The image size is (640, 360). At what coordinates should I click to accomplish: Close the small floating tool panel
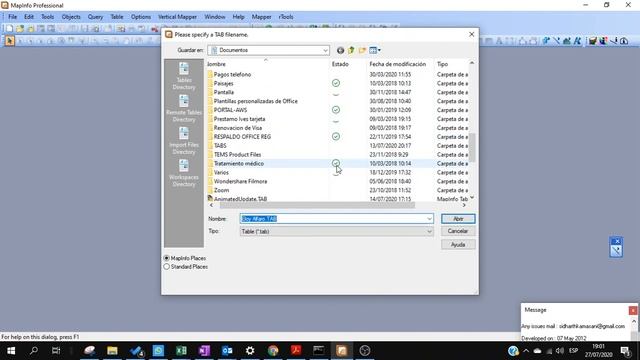pyautogui.click(x=617, y=241)
